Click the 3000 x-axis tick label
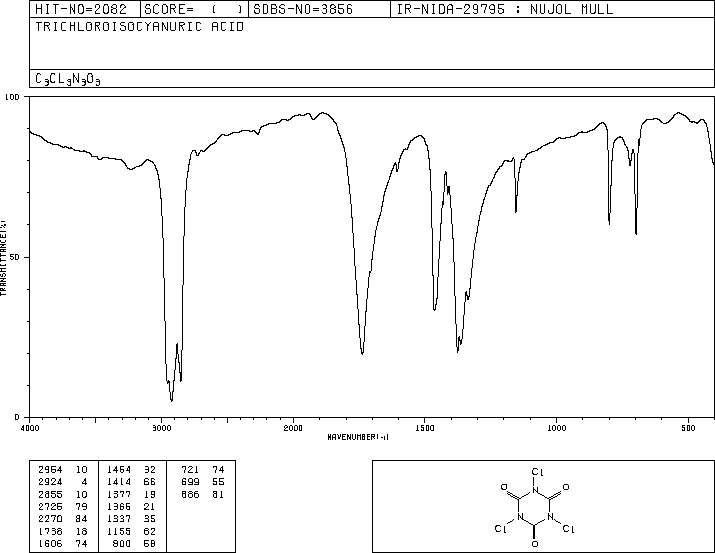The height and width of the screenshot is (553, 715). (161, 428)
